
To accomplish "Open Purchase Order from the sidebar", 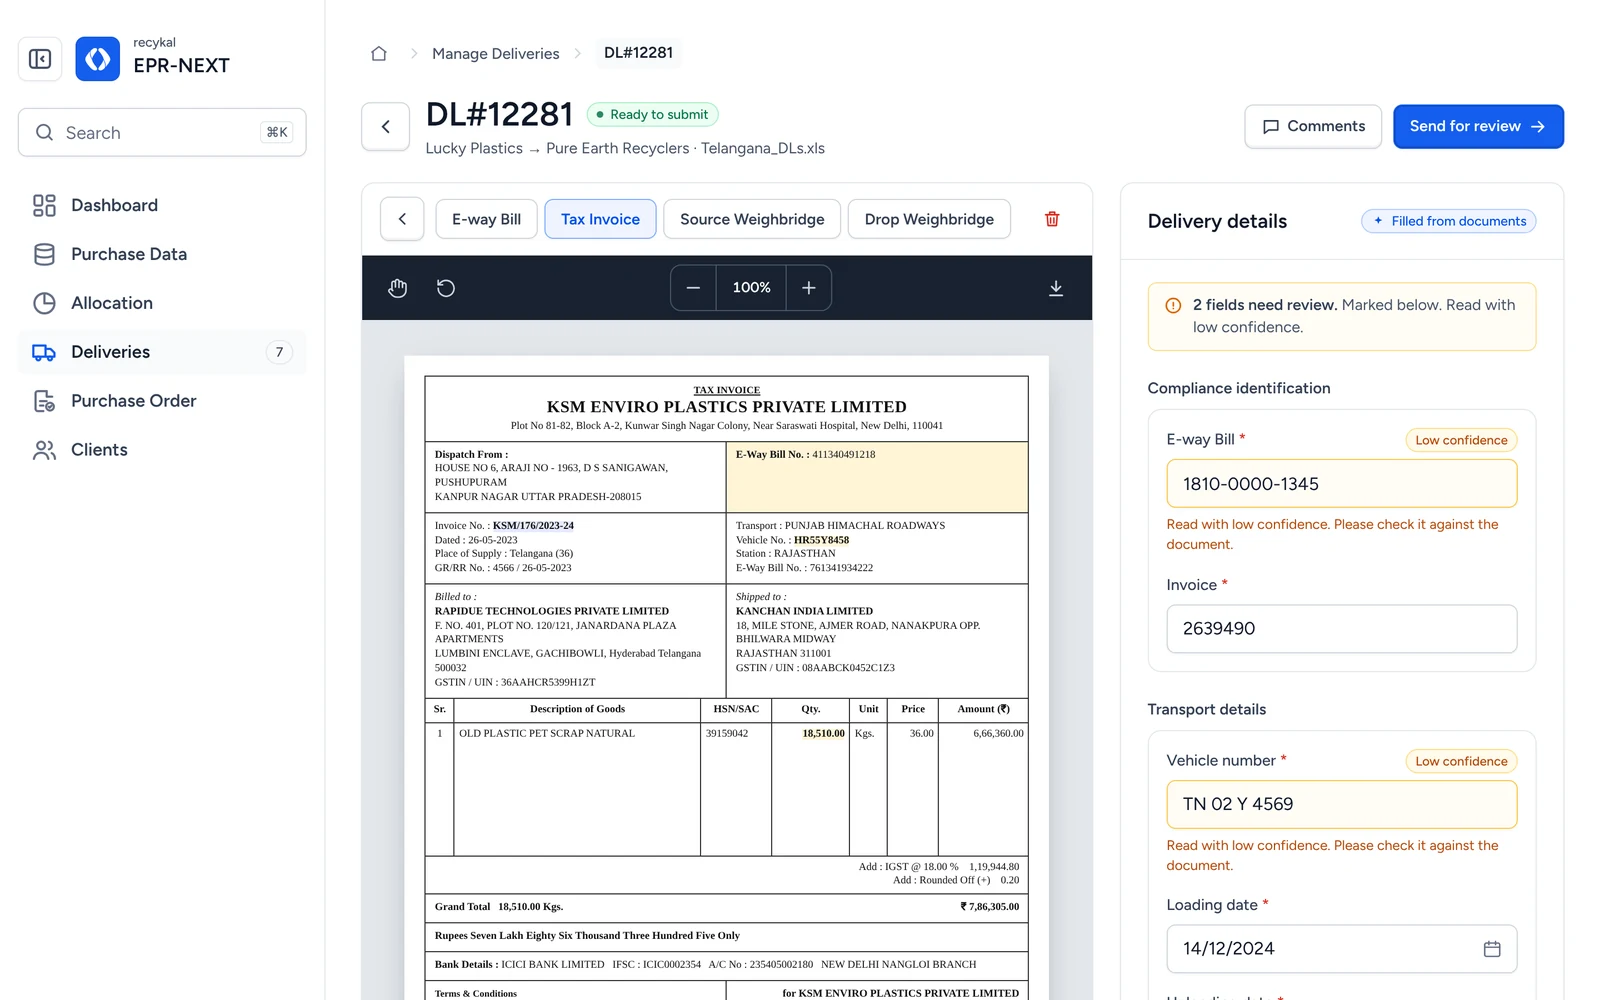I will 162,401.
